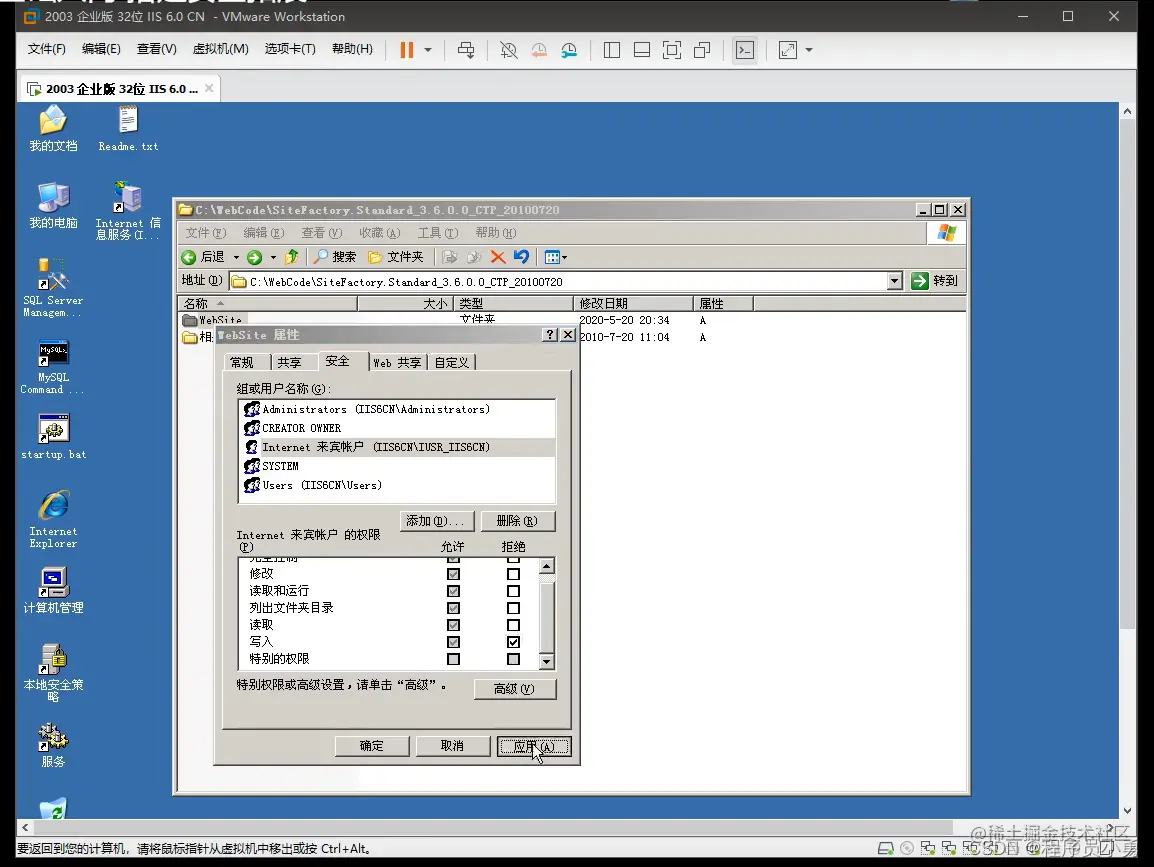Screen dimensions: 1154x867
Task: Open the VMware 选项卡(T) menu
Action: pos(290,49)
